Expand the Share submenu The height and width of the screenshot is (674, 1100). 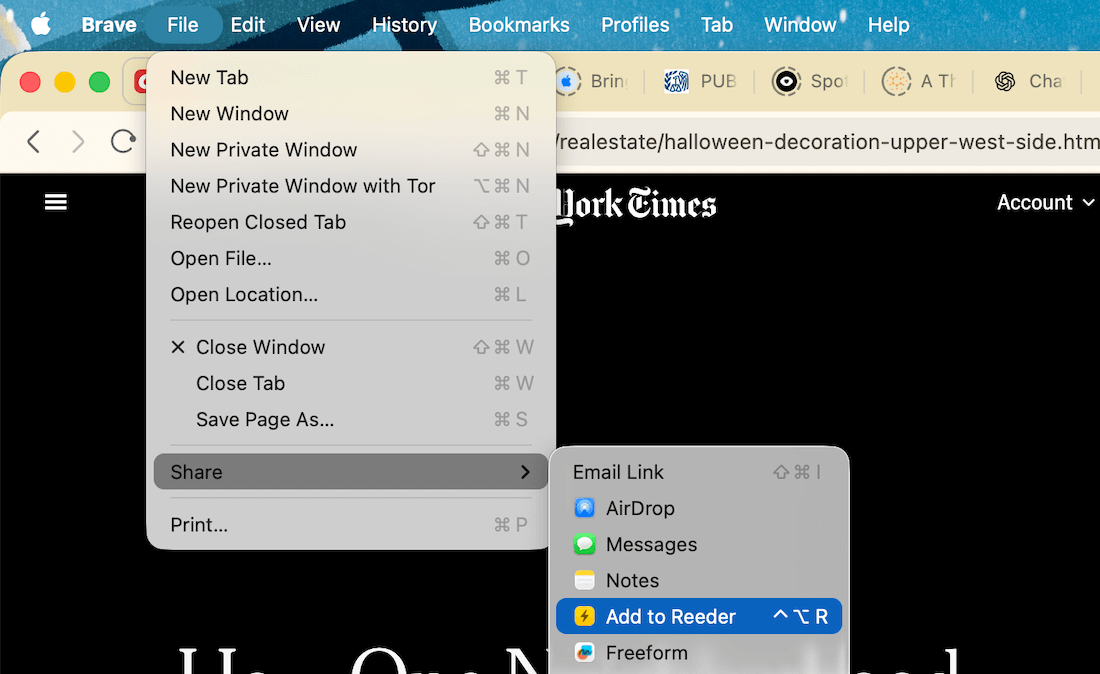click(x=350, y=472)
